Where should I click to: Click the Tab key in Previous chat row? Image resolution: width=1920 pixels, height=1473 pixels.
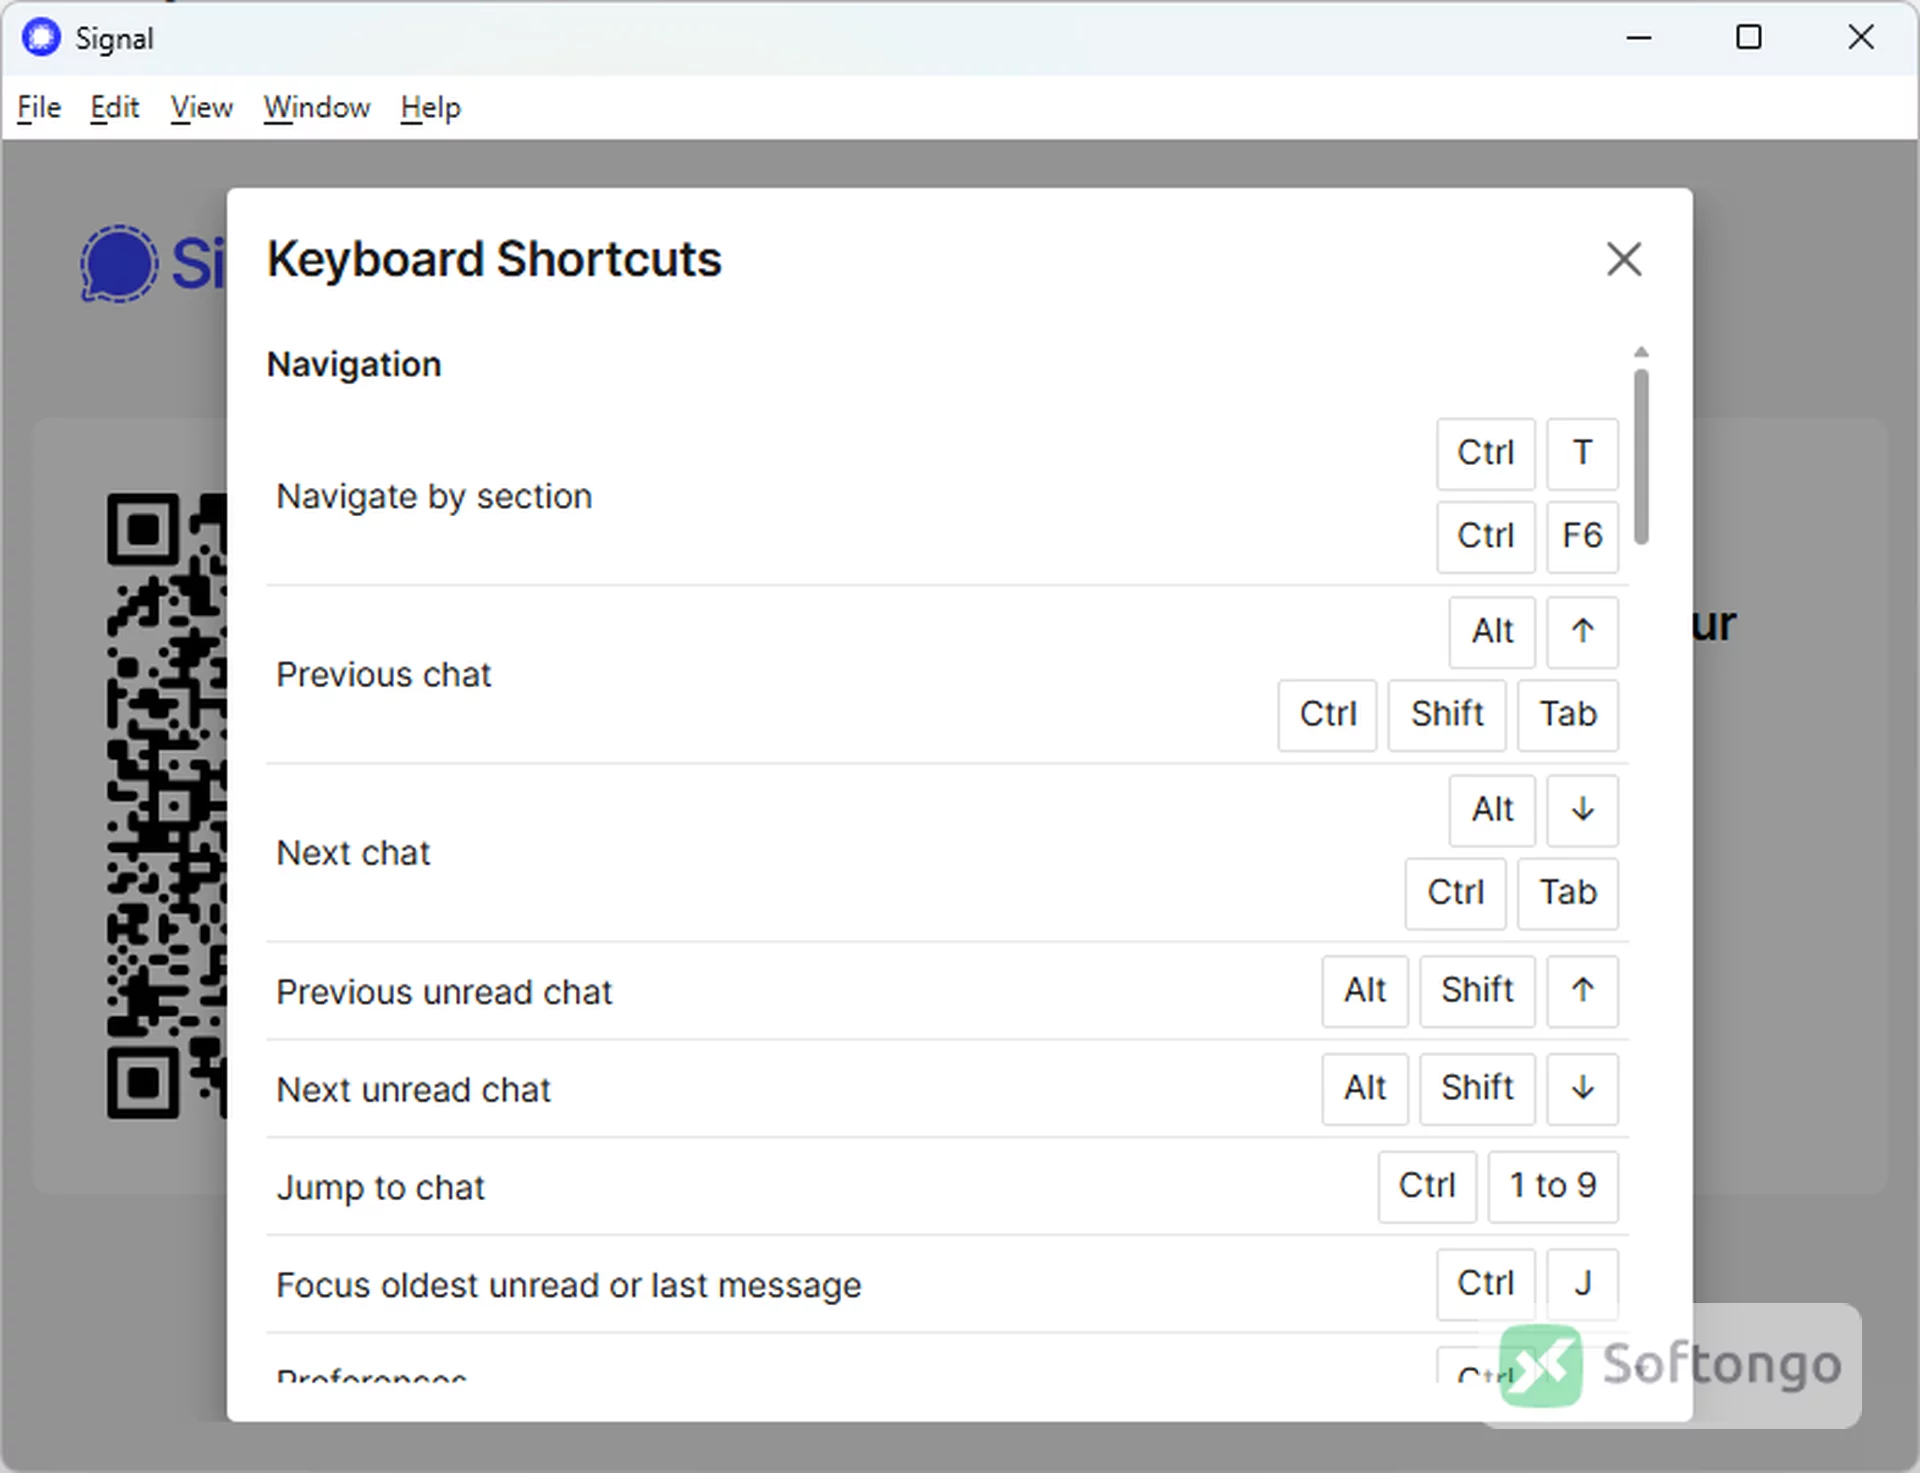click(x=1568, y=715)
